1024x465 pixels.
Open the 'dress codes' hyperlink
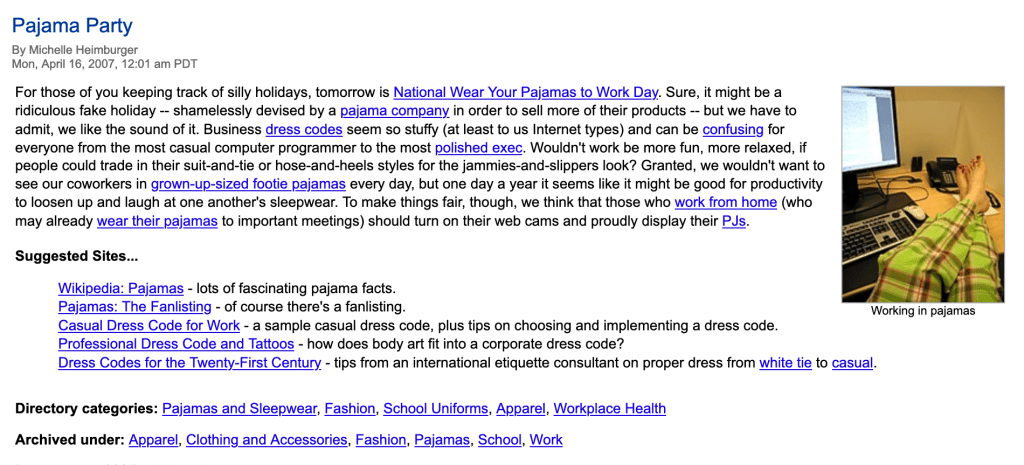[x=304, y=129]
